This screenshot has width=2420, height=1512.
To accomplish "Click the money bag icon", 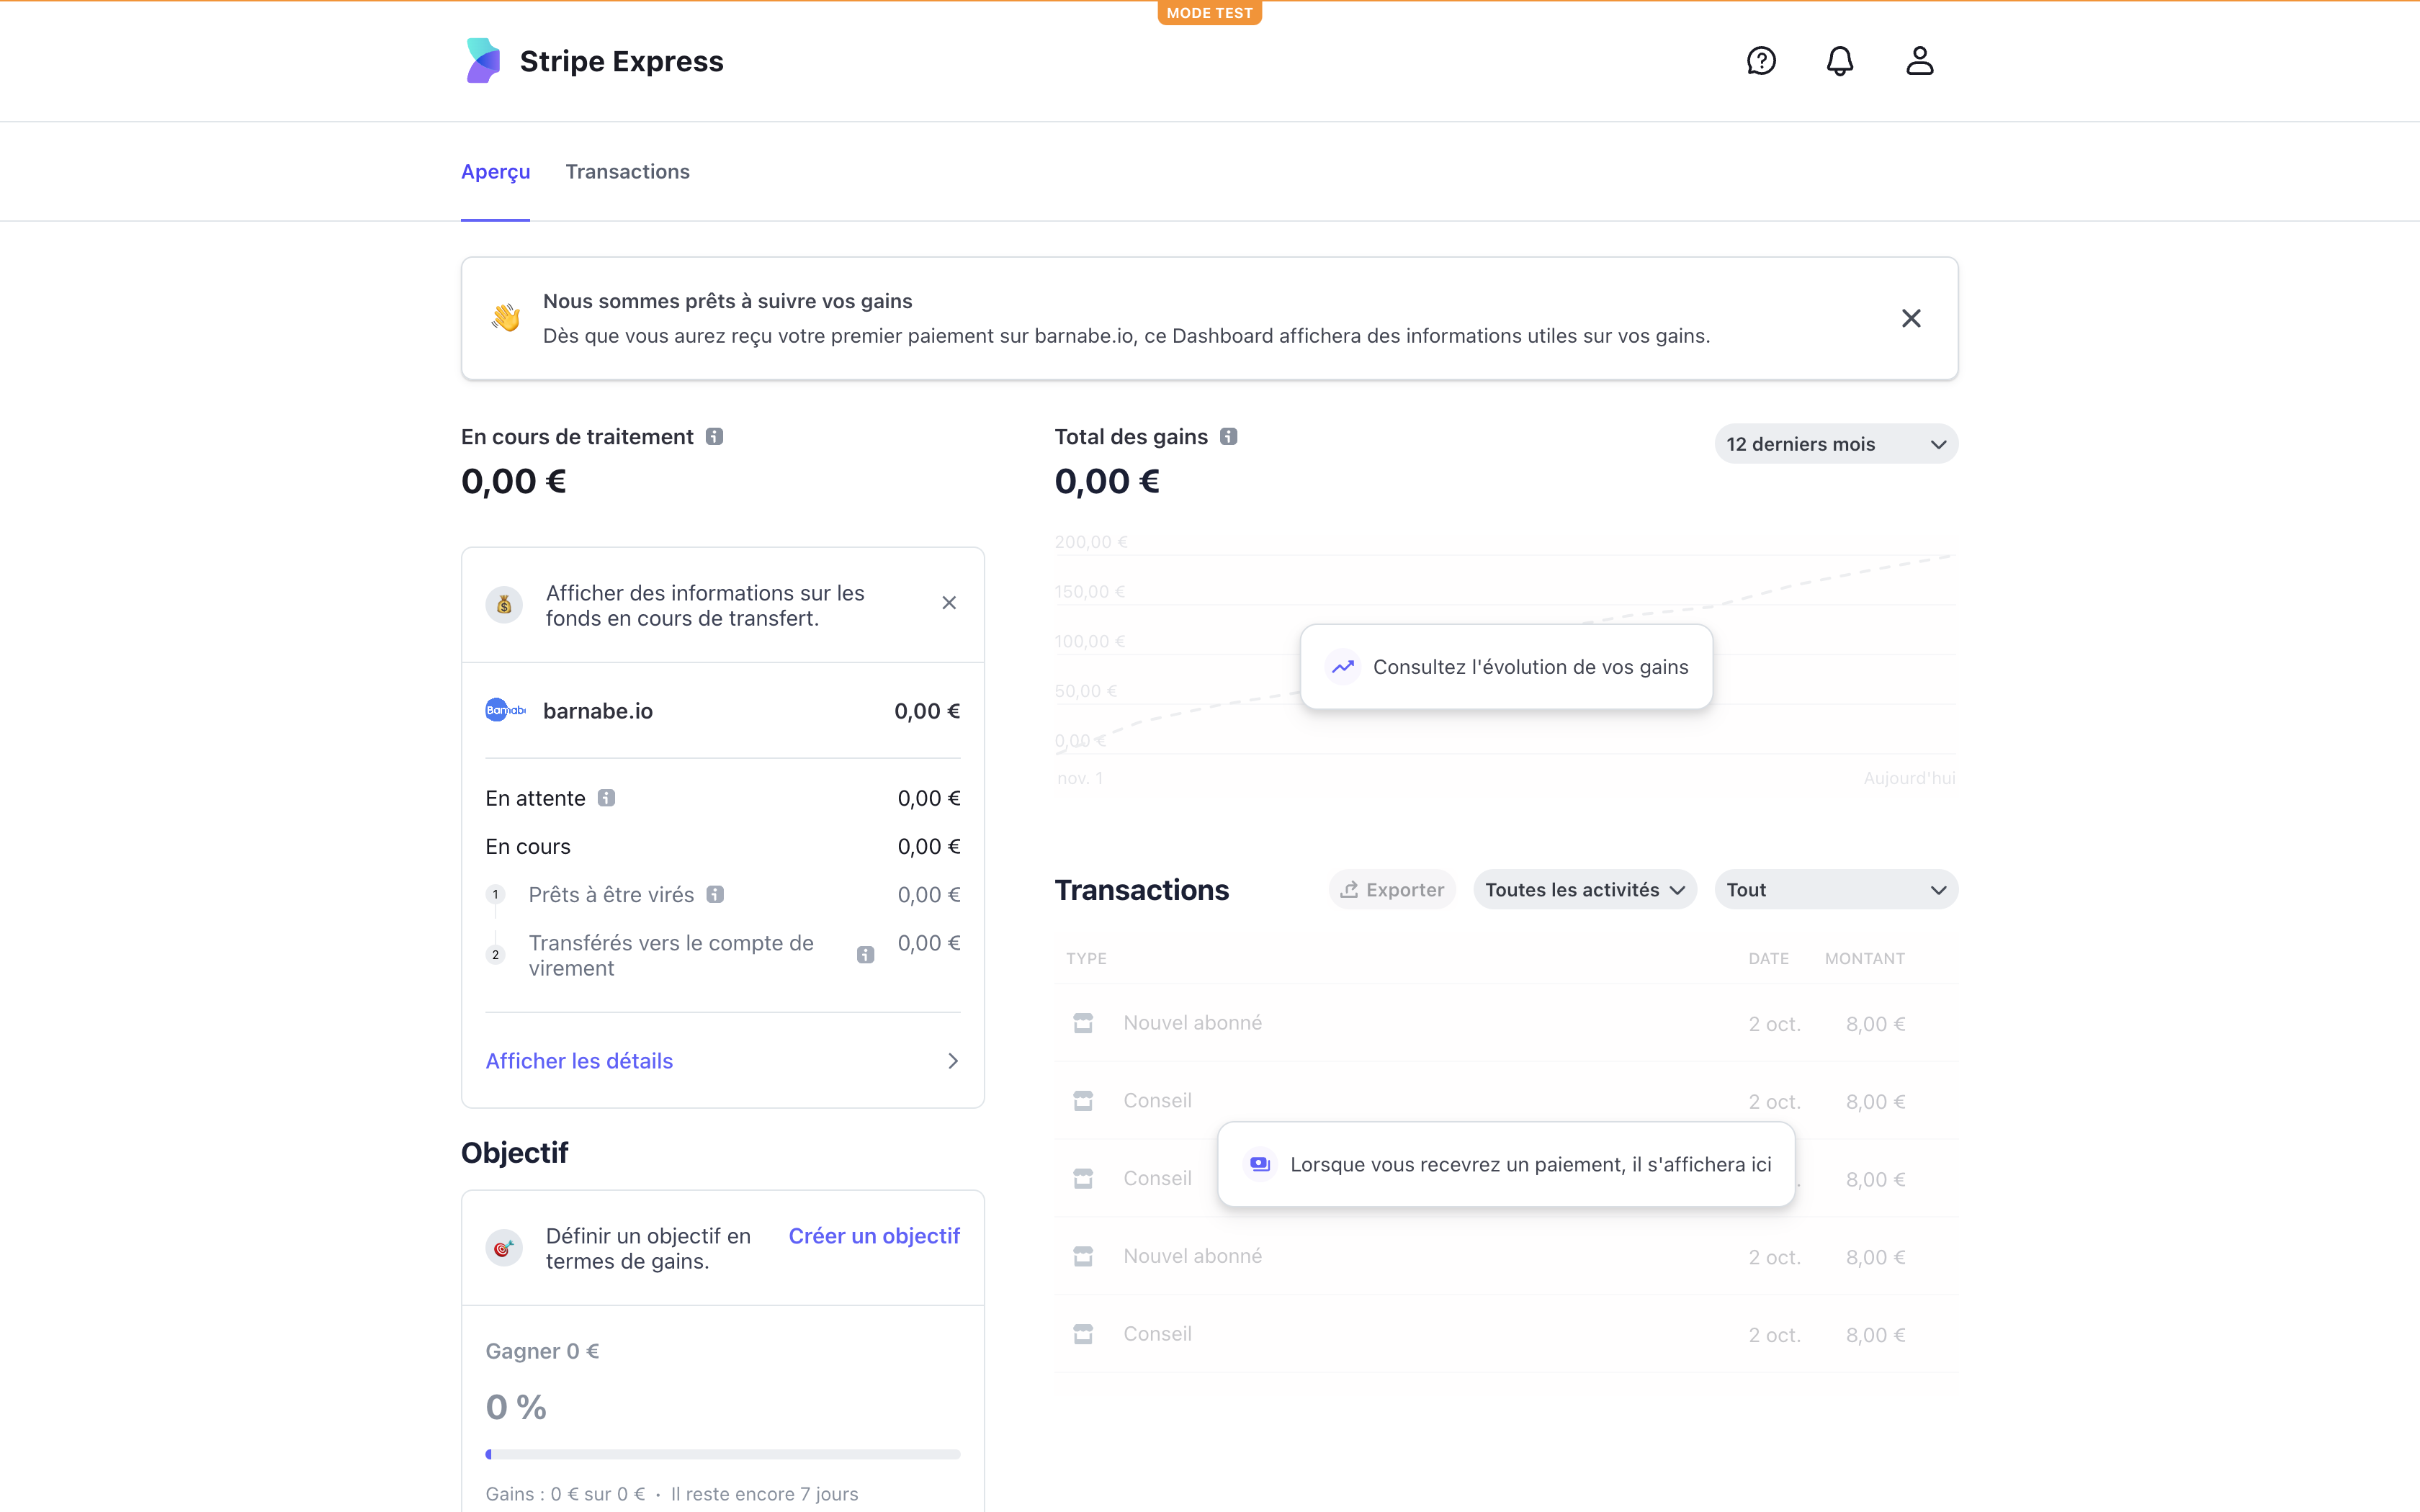I will [x=504, y=605].
